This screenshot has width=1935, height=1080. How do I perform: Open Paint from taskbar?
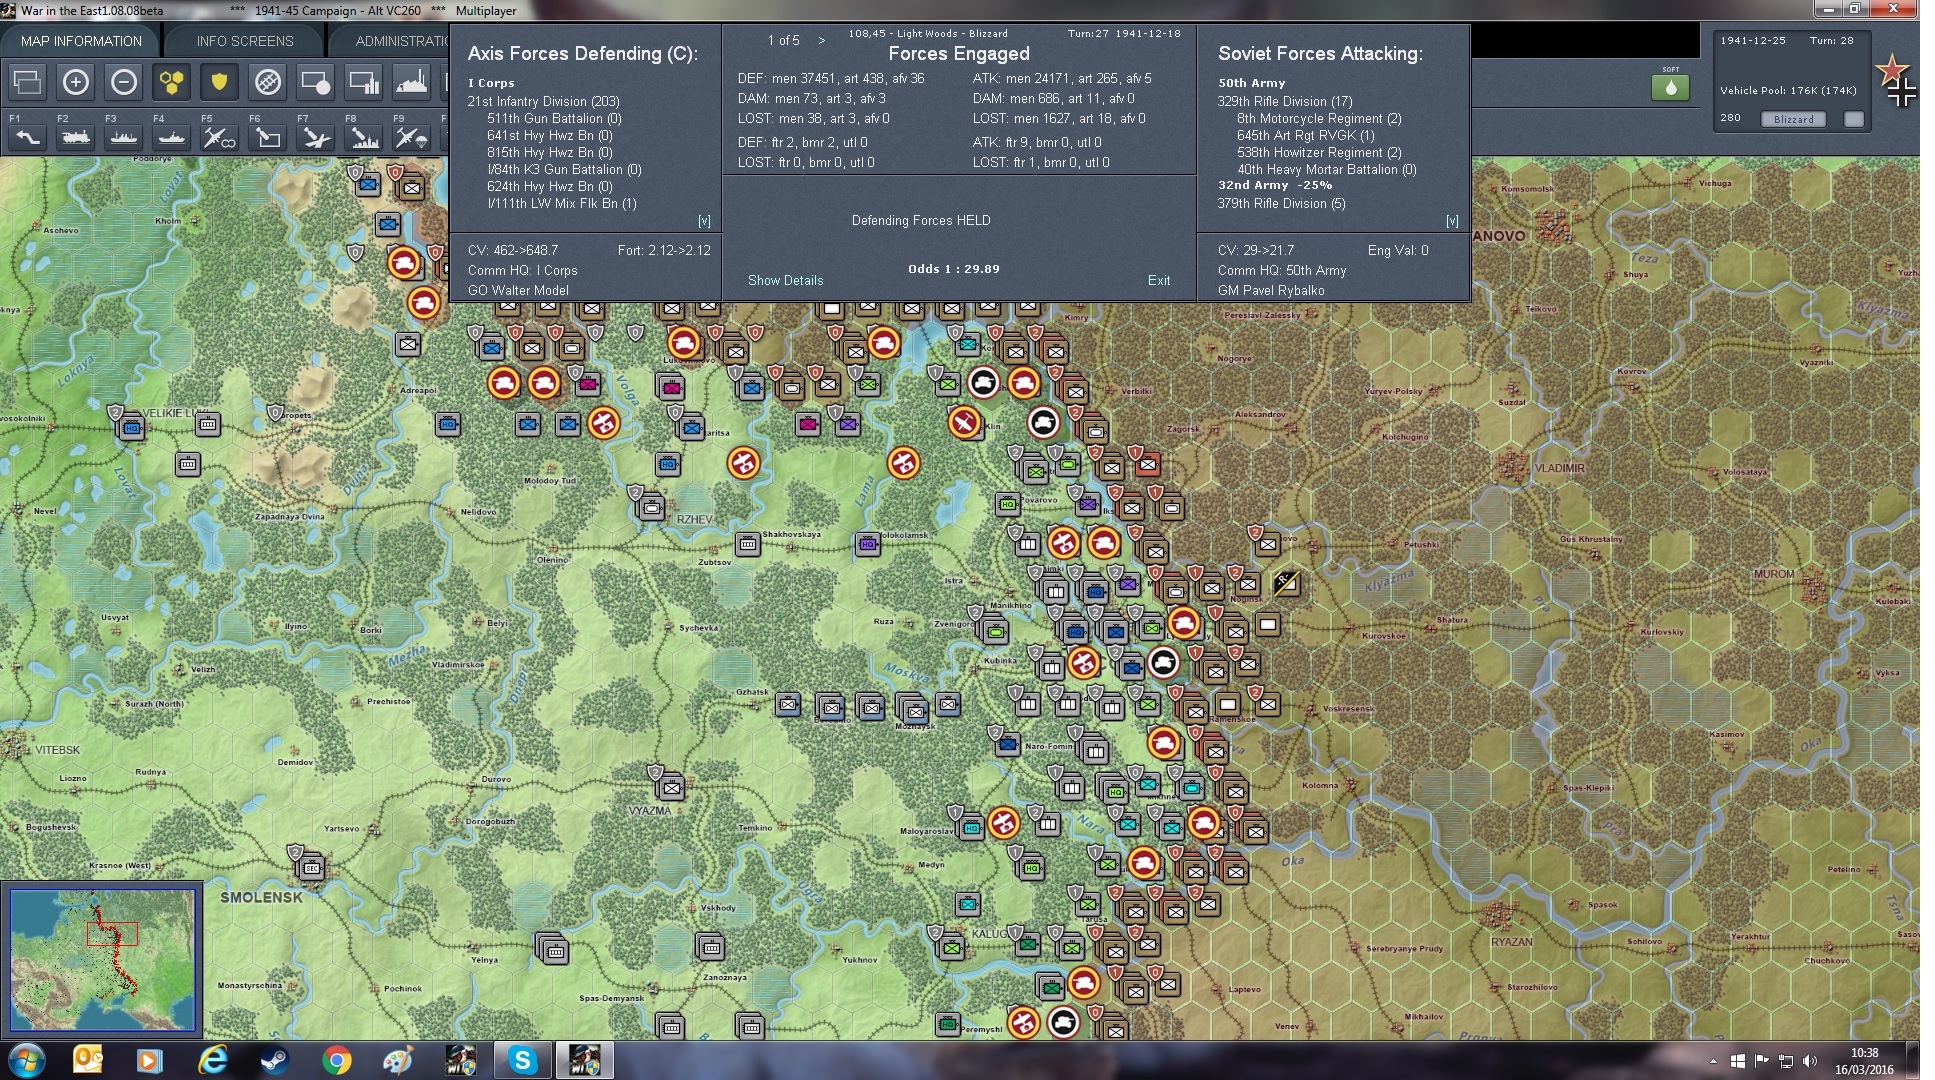(398, 1060)
